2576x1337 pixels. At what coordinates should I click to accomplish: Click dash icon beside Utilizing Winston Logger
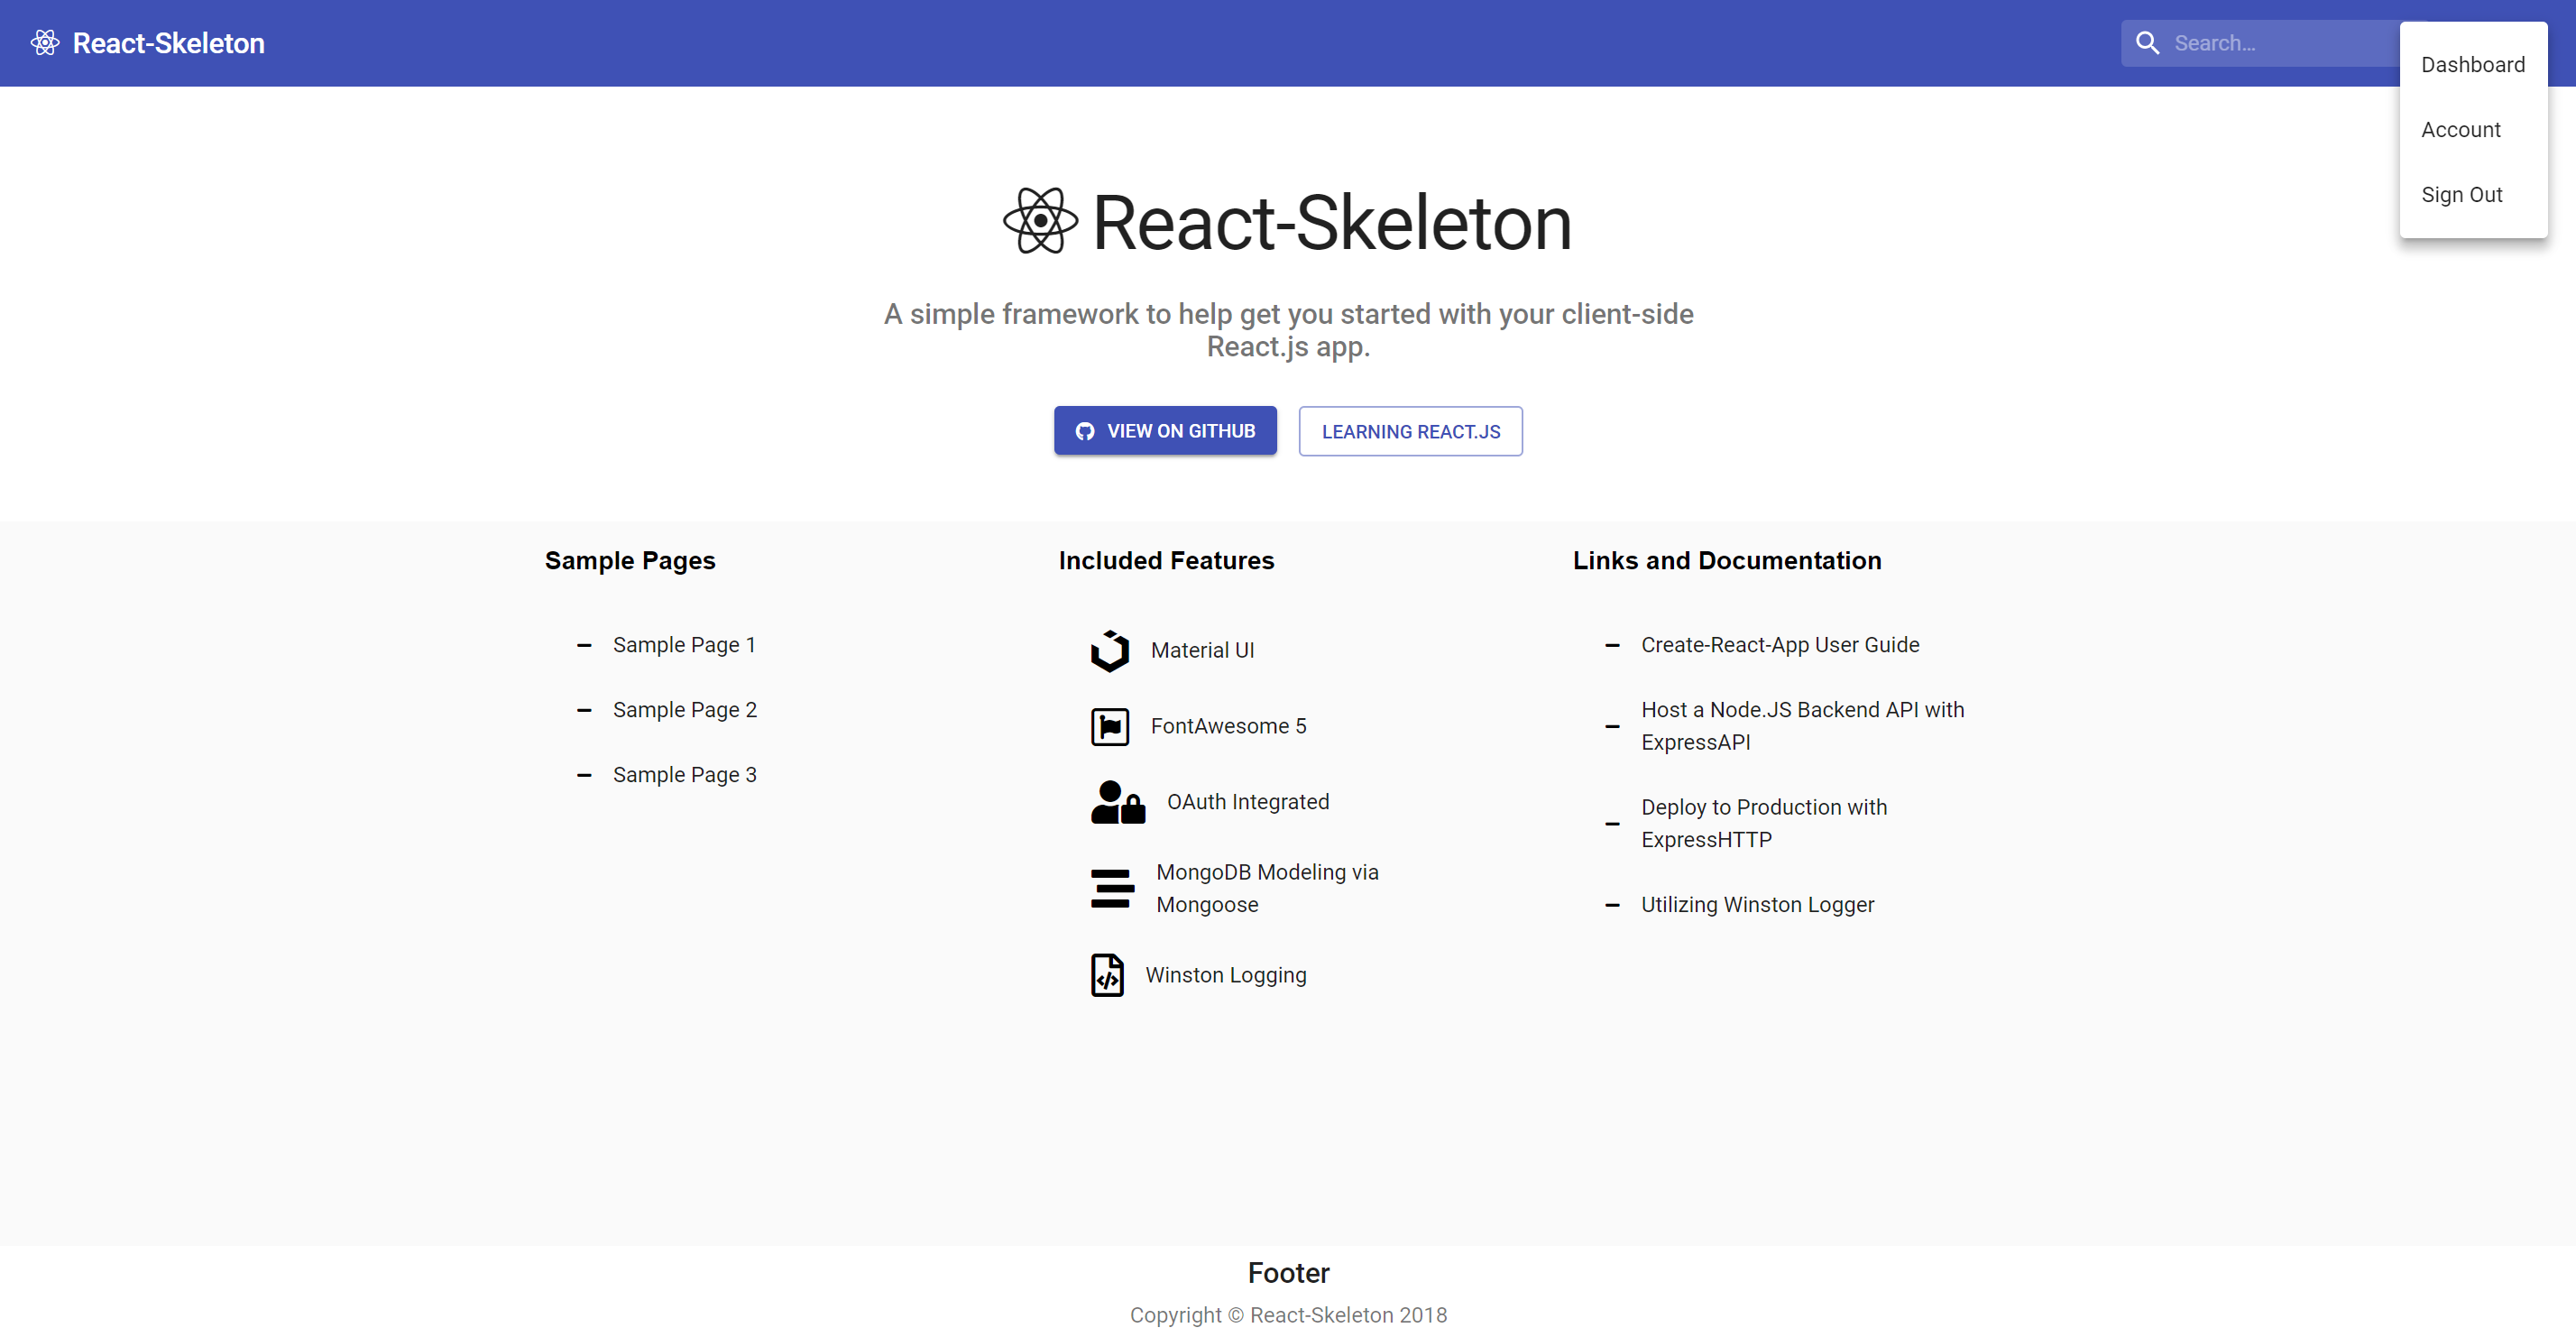pos(1612,906)
